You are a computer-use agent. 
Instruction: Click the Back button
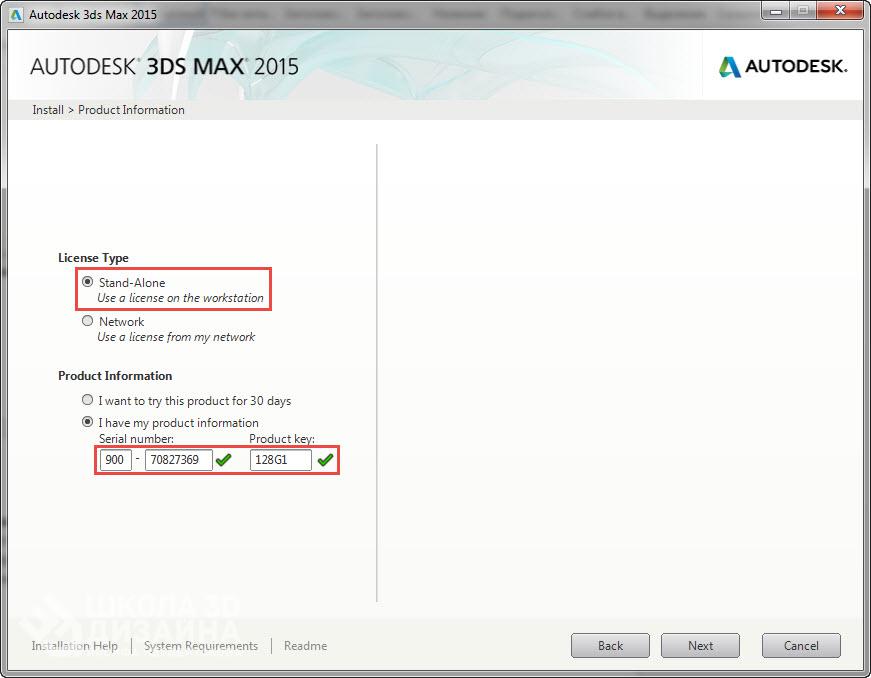point(610,646)
